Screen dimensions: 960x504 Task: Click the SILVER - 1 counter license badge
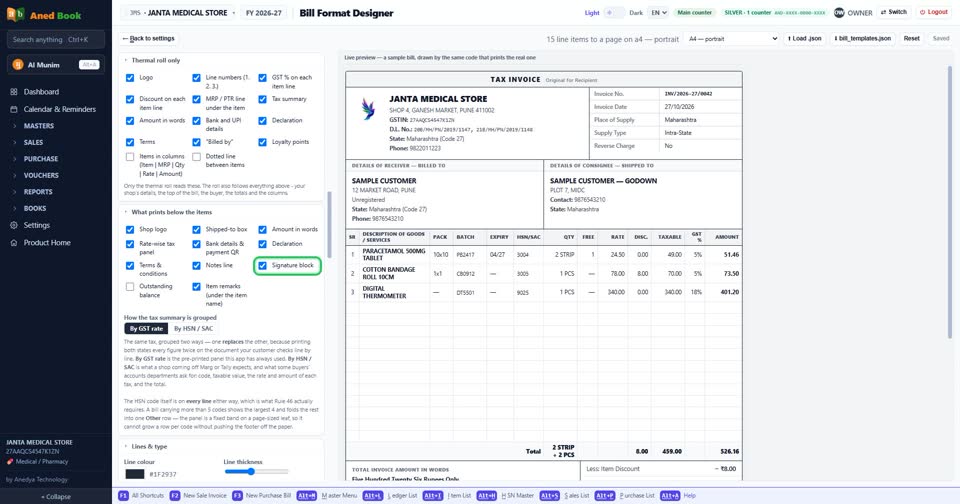pyautogui.click(x=774, y=12)
